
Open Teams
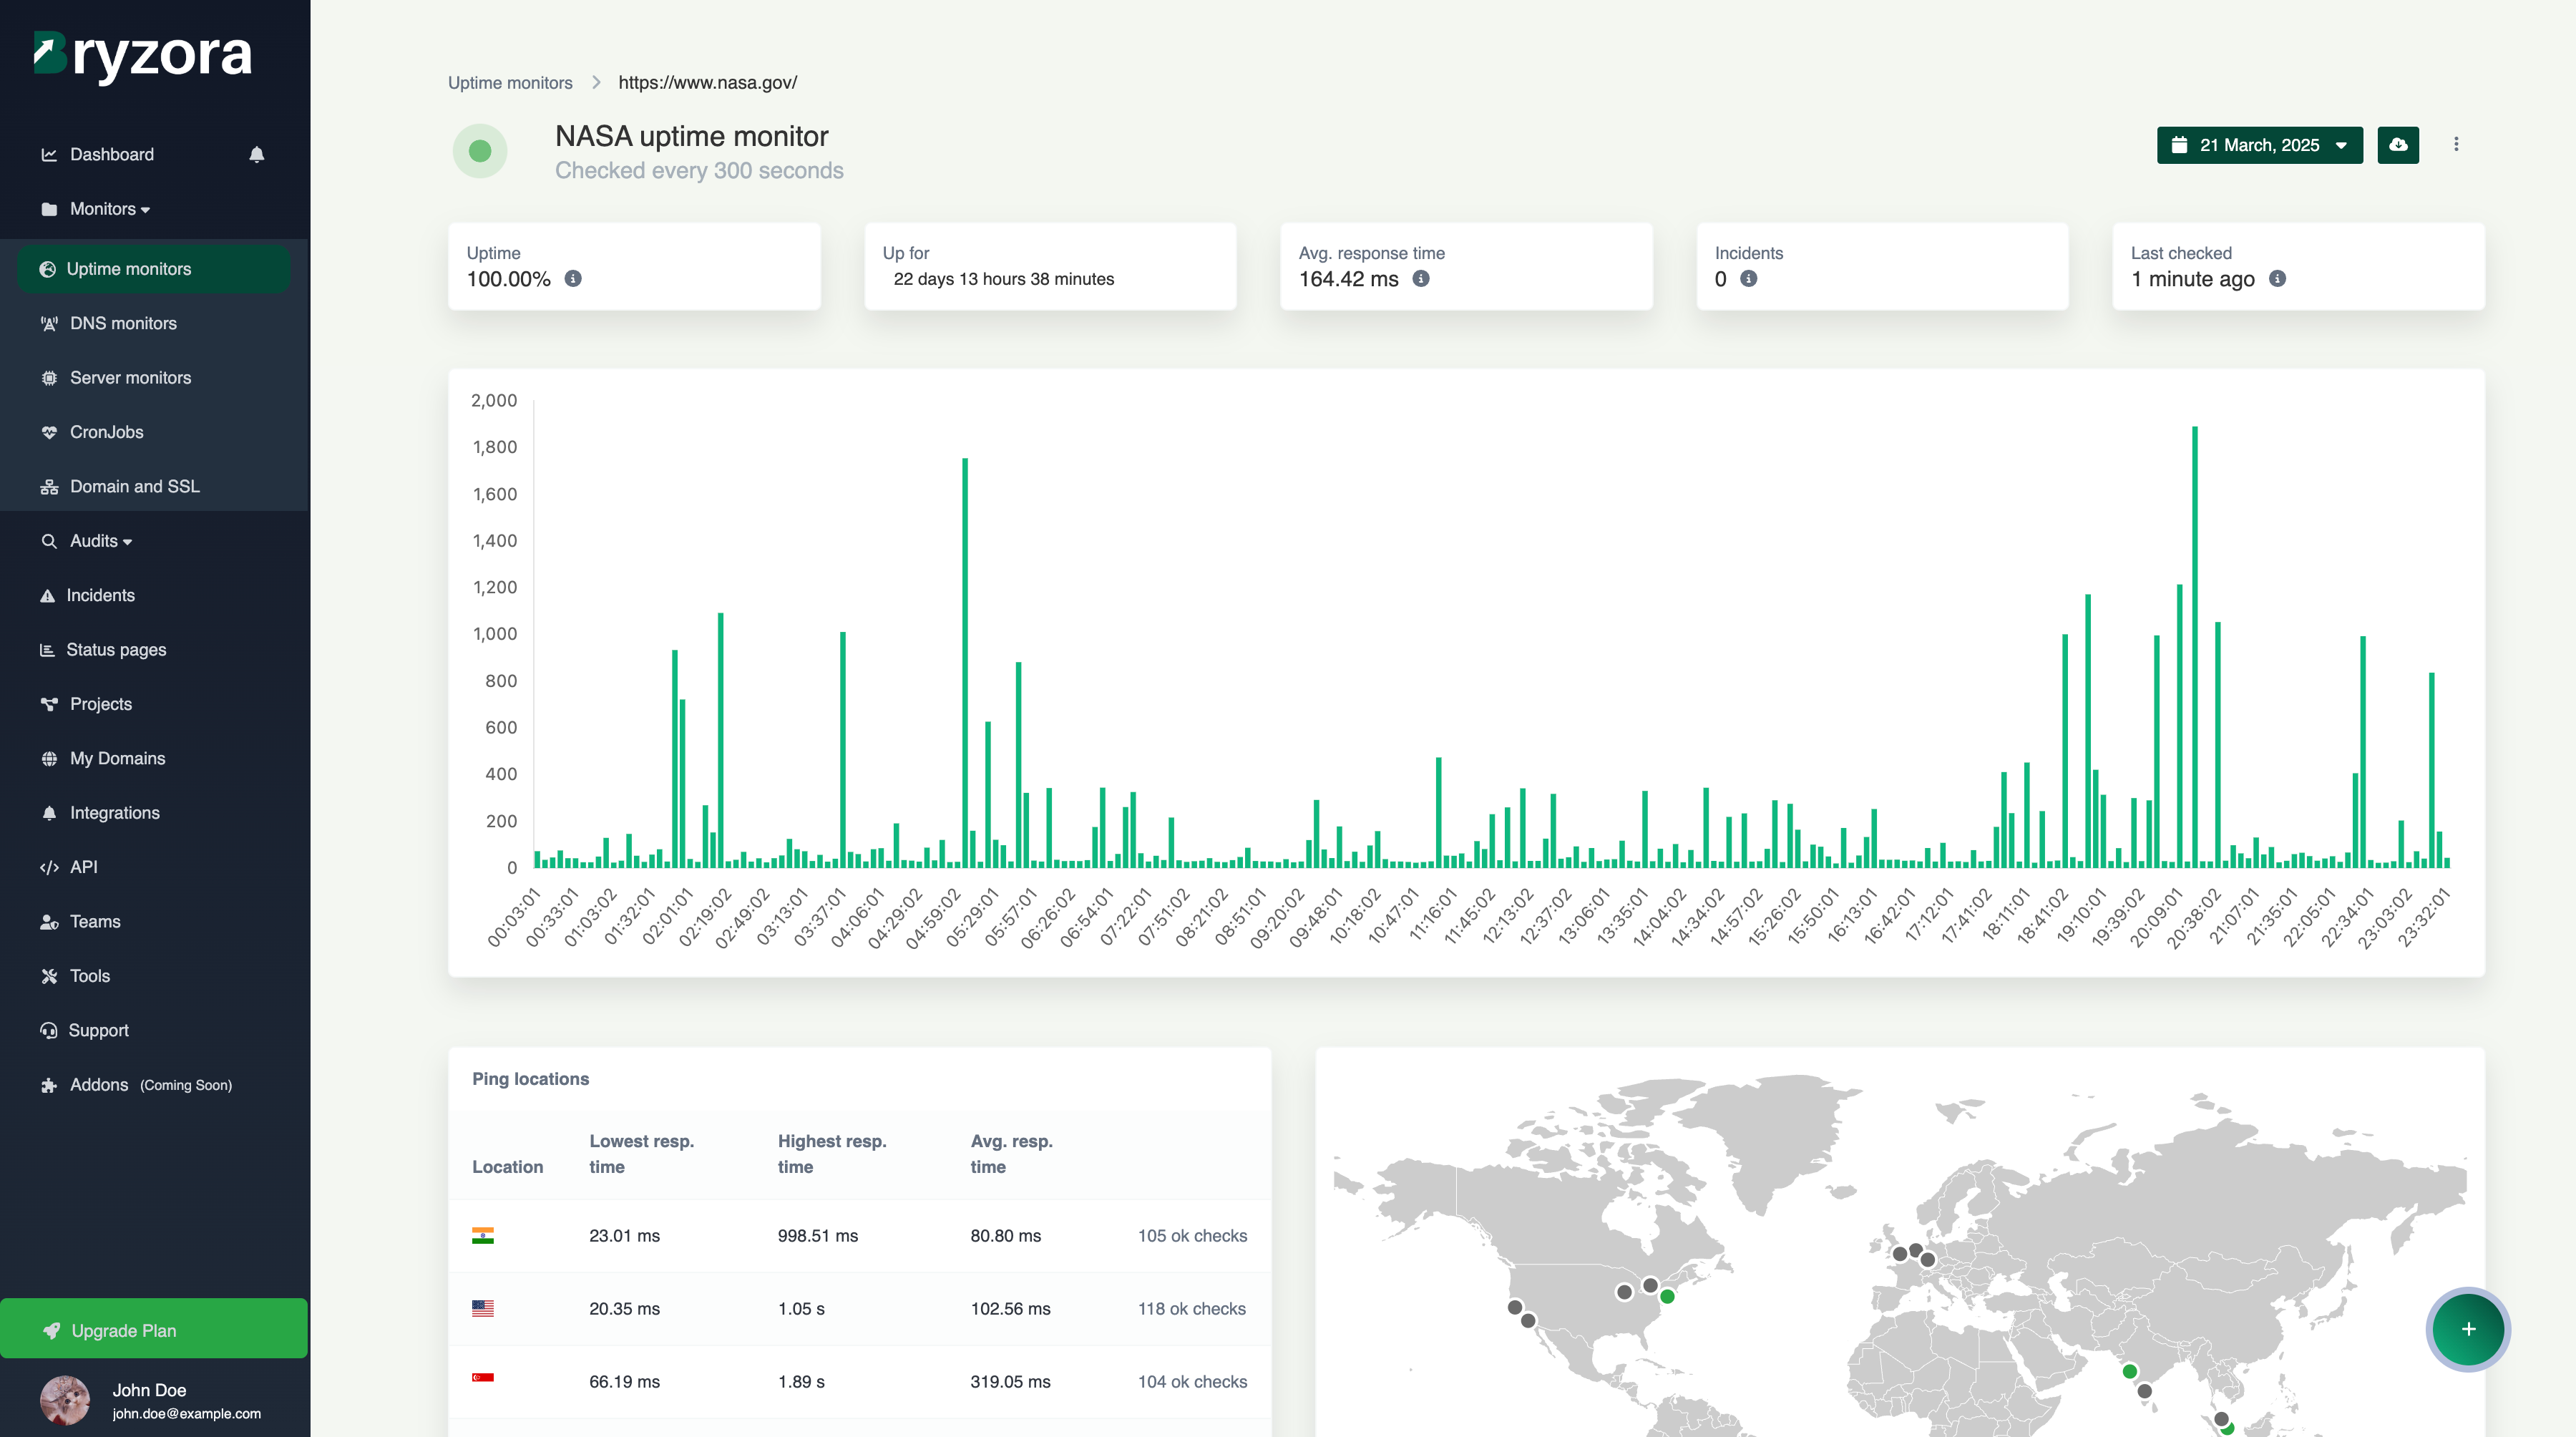pyautogui.click(x=95, y=922)
